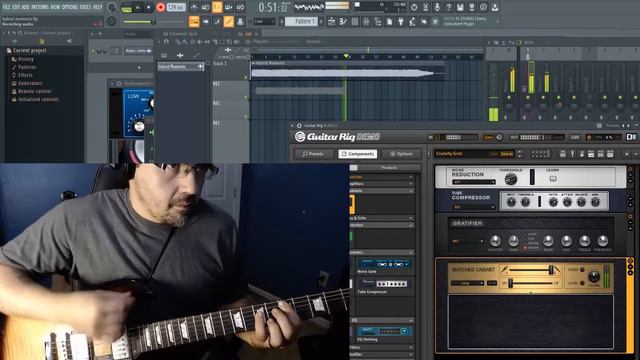Image resolution: width=640 pixels, height=360 pixels.
Task: Toggle the metronome icon
Action: tap(194, 7)
